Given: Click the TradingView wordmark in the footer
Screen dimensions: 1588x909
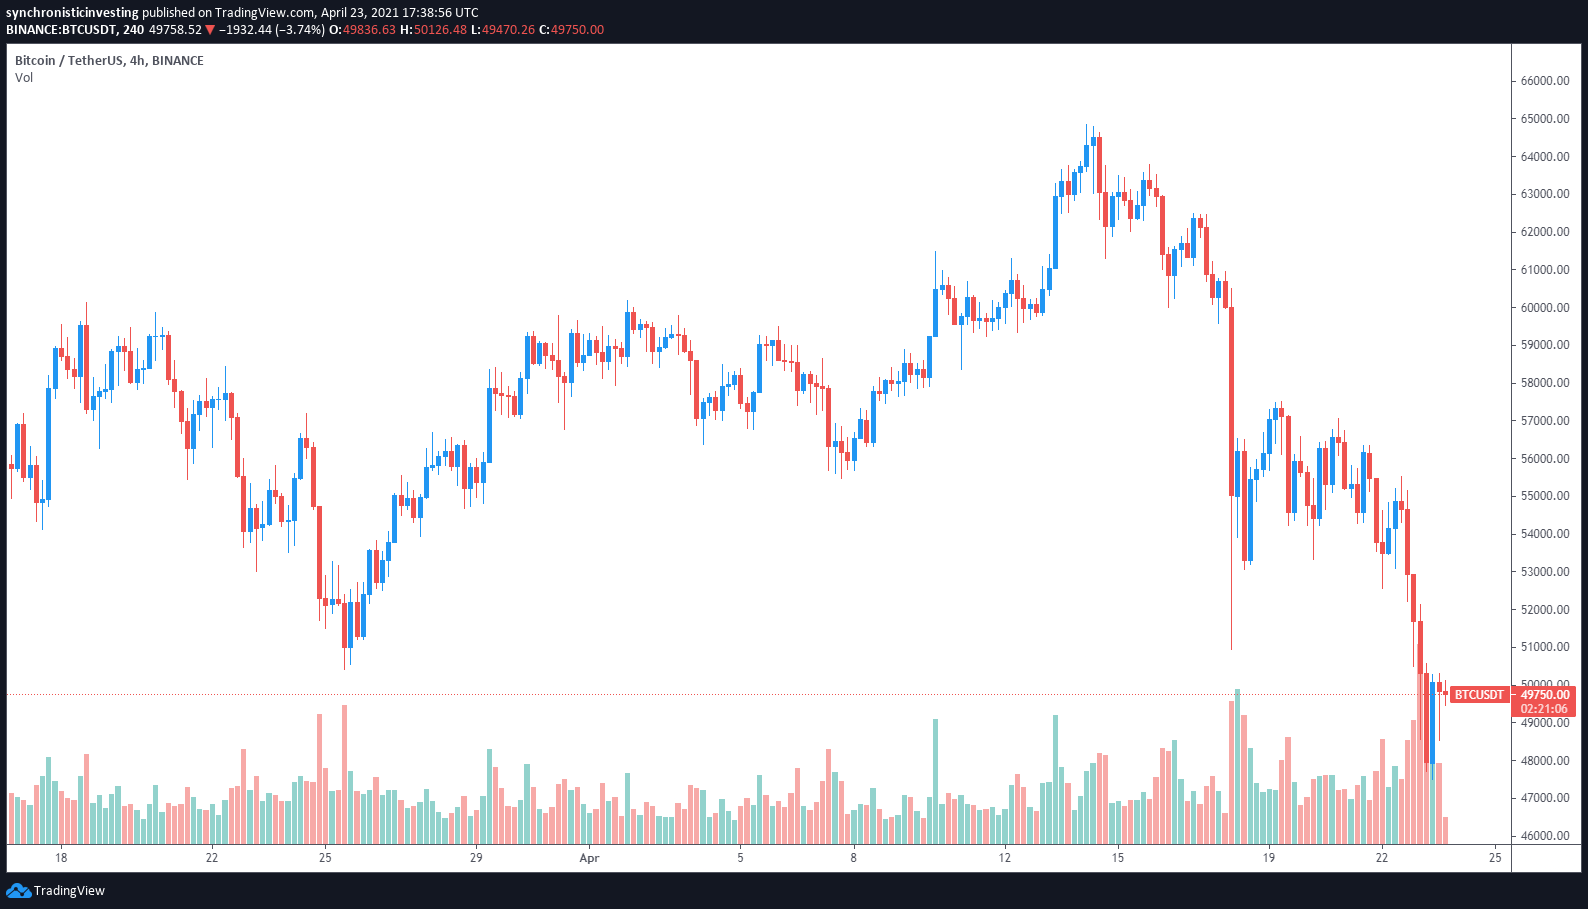Looking at the screenshot, I should (x=69, y=891).
